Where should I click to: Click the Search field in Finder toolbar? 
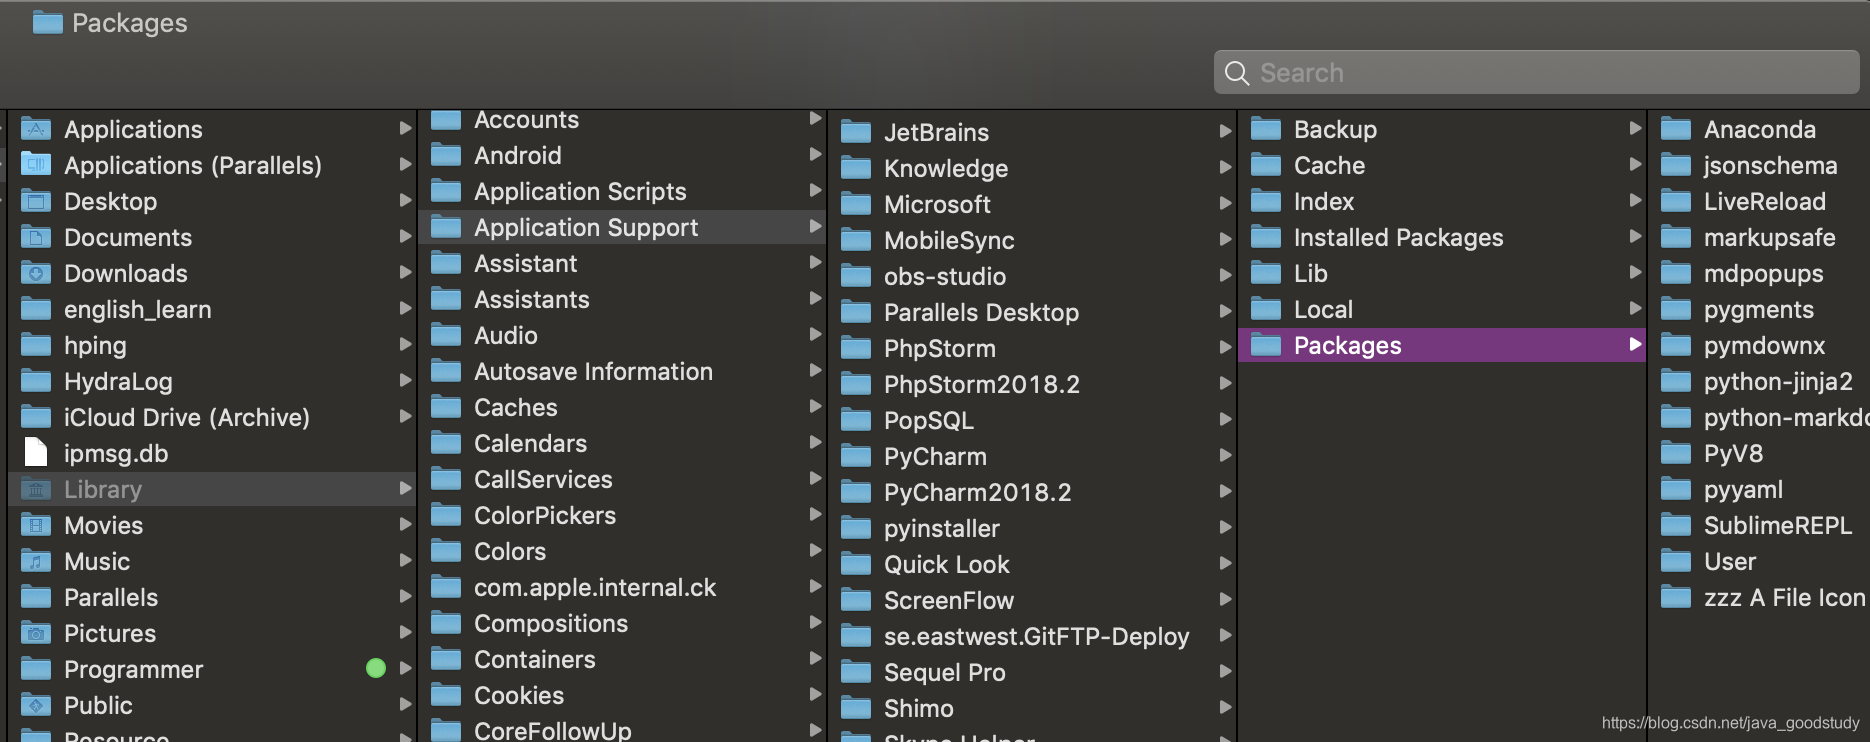pos(1536,72)
